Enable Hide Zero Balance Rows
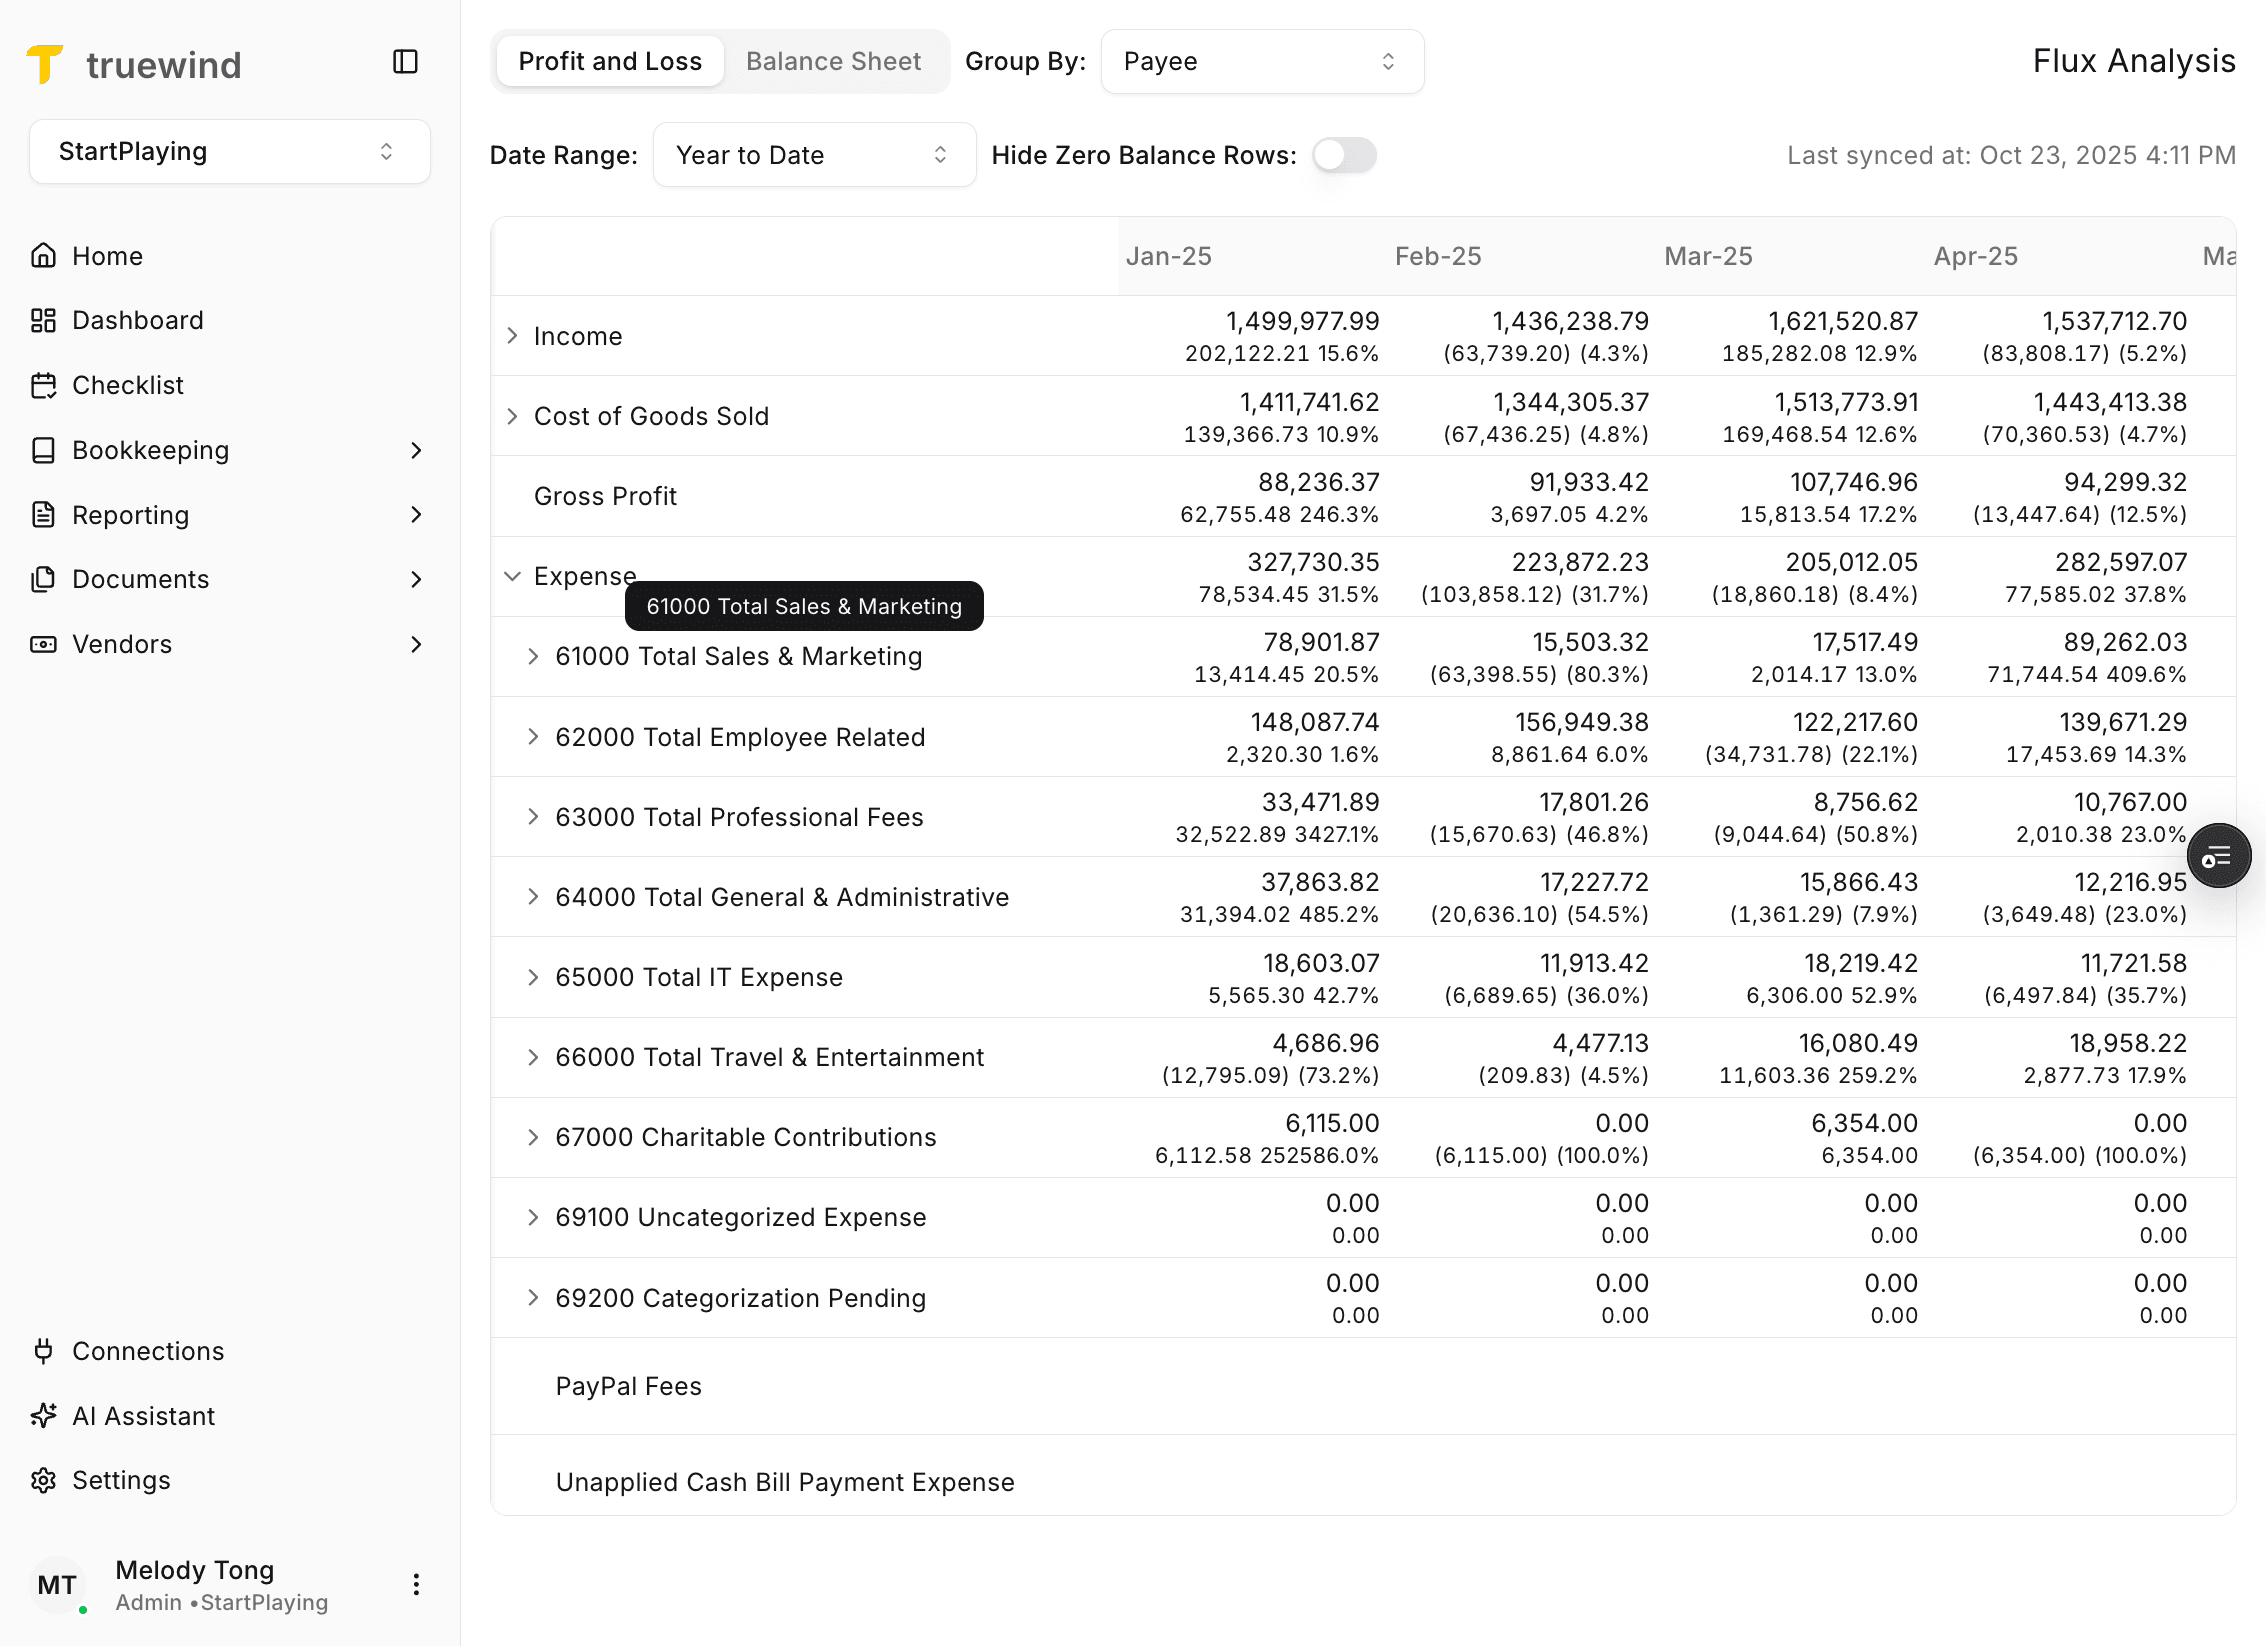The height and width of the screenshot is (1646, 2266). tap(1343, 155)
